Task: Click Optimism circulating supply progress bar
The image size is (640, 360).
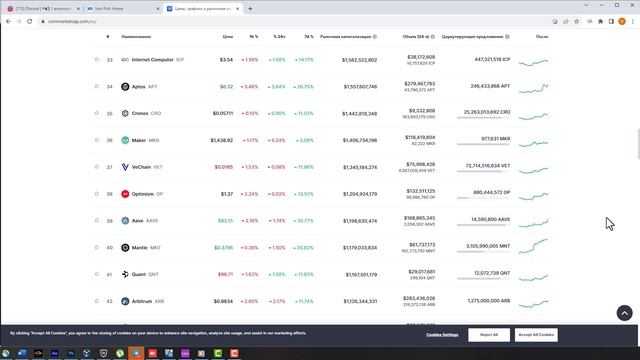Action: click(483, 198)
